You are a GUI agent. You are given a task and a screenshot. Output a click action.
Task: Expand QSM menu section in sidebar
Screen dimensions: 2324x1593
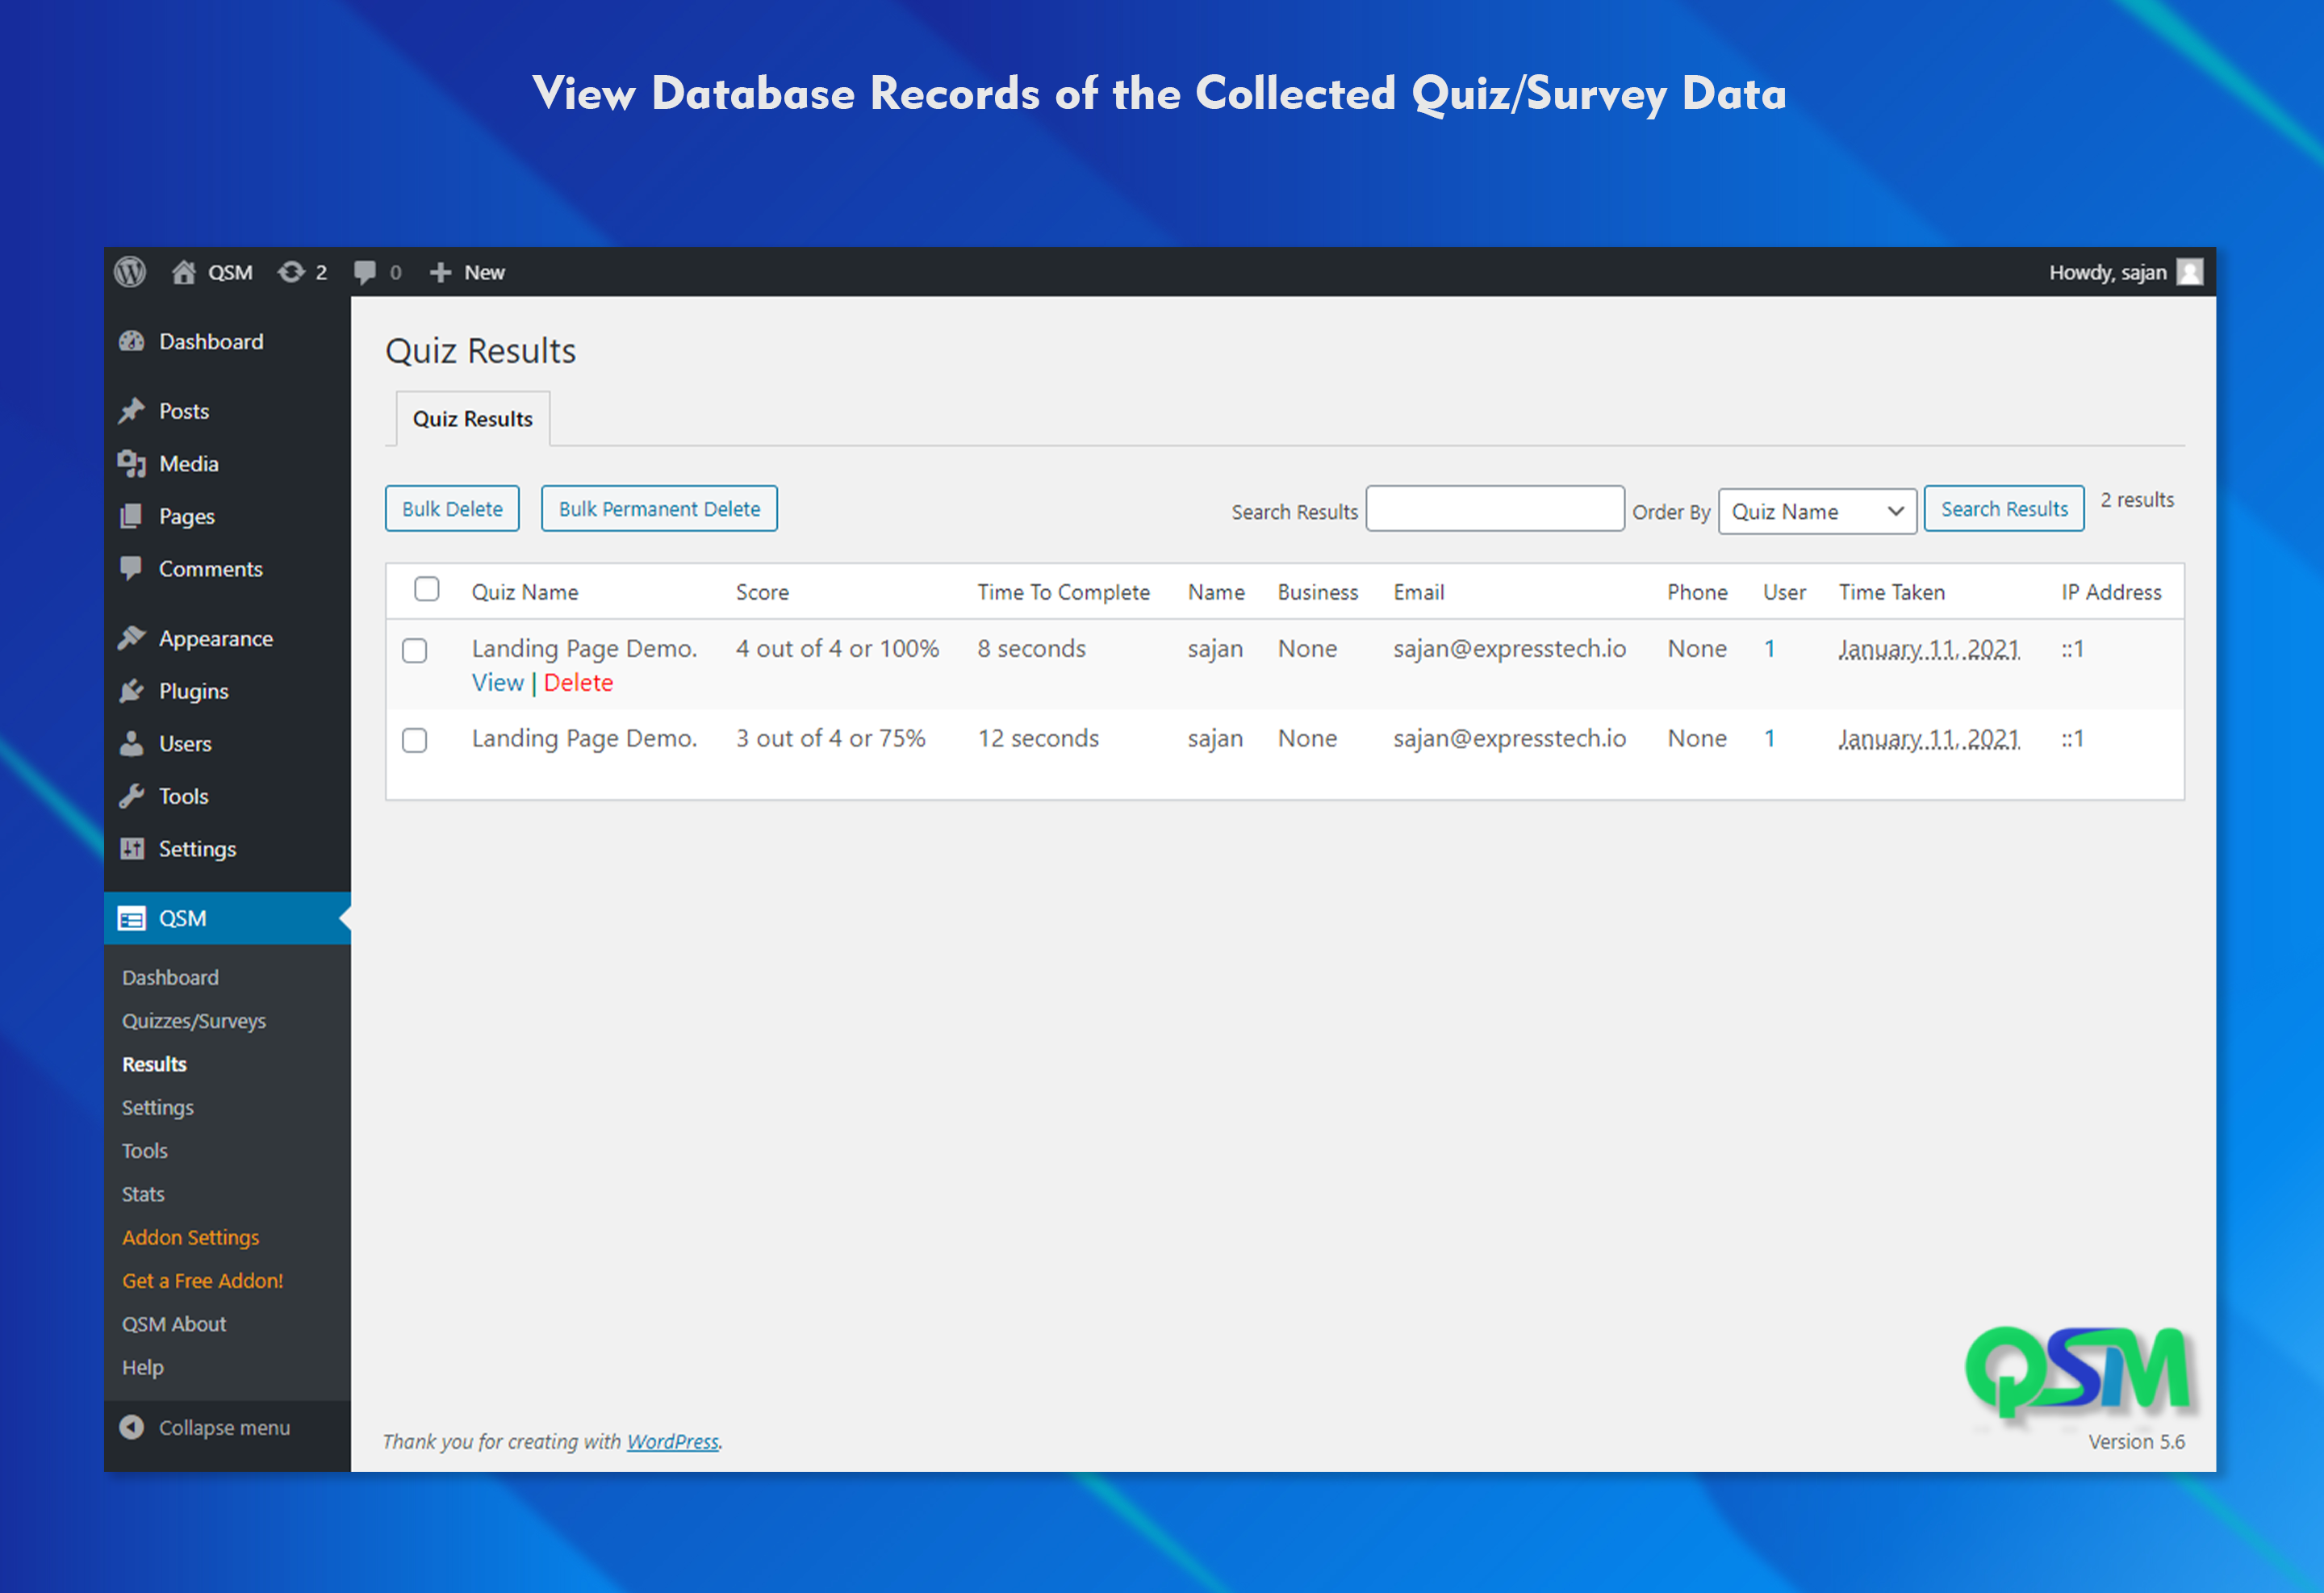point(180,918)
